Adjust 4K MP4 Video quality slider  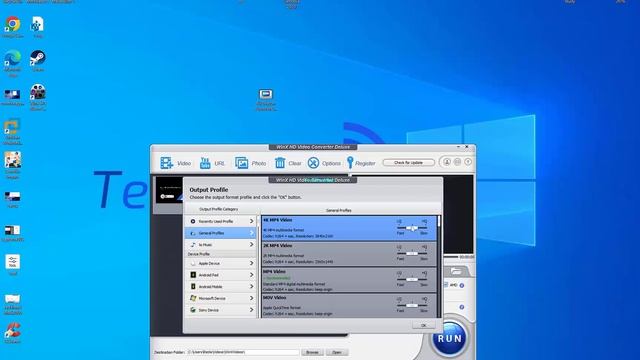(x=412, y=228)
